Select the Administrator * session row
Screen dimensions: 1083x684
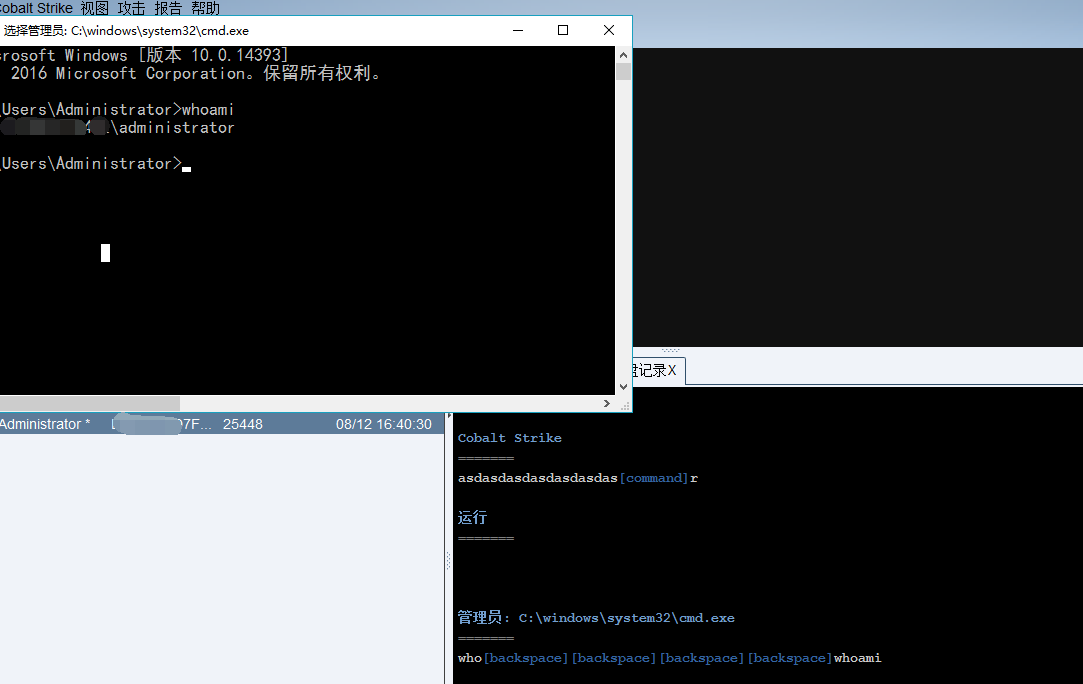click(221, 424)
